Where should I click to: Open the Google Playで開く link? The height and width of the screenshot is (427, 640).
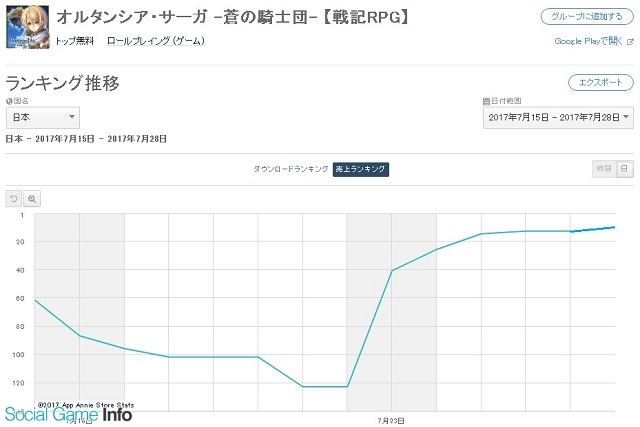pos(589,41)
